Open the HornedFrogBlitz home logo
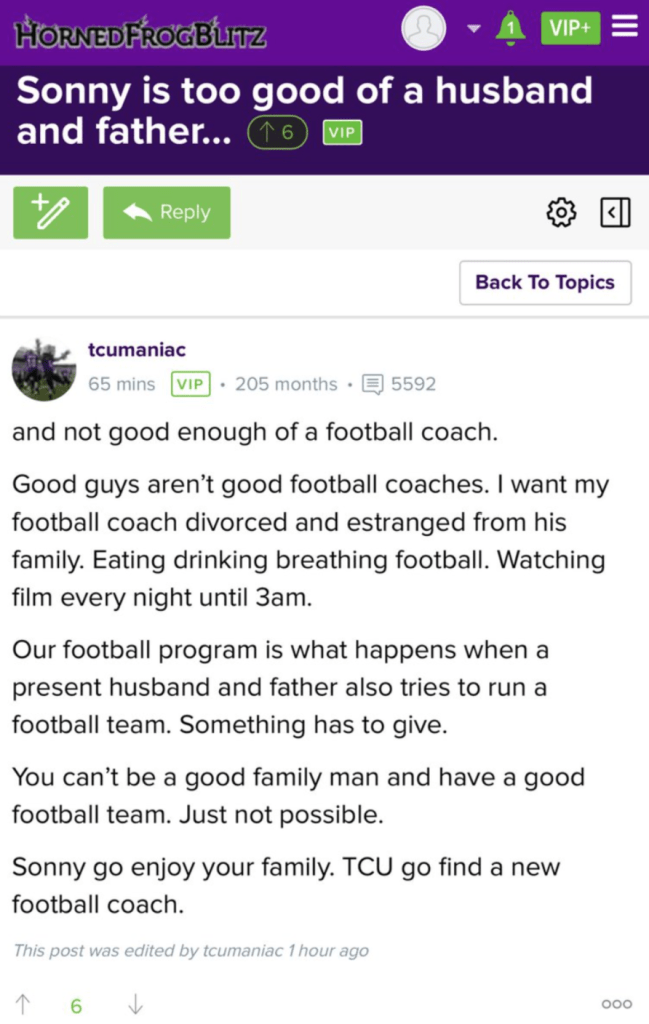 (x=140, y=33)
